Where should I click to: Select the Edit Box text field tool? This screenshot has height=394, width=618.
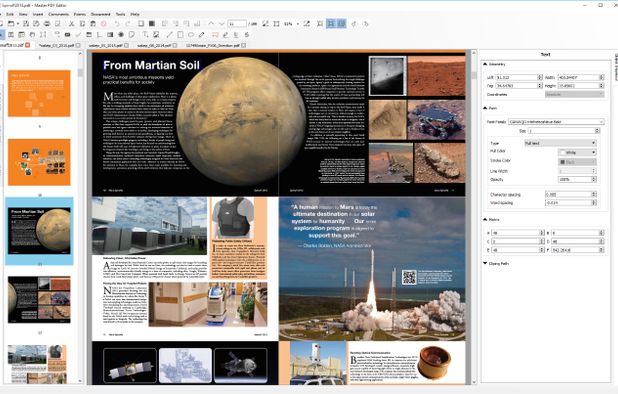[67, 35]
